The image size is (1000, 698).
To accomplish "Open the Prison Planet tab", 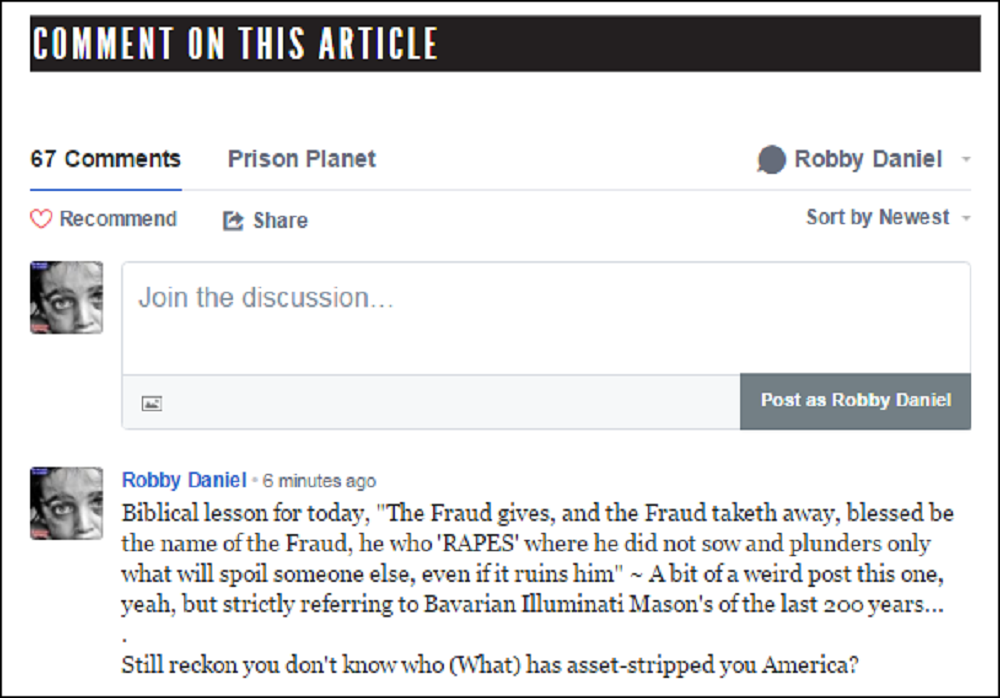I will [x=302, y=159].
